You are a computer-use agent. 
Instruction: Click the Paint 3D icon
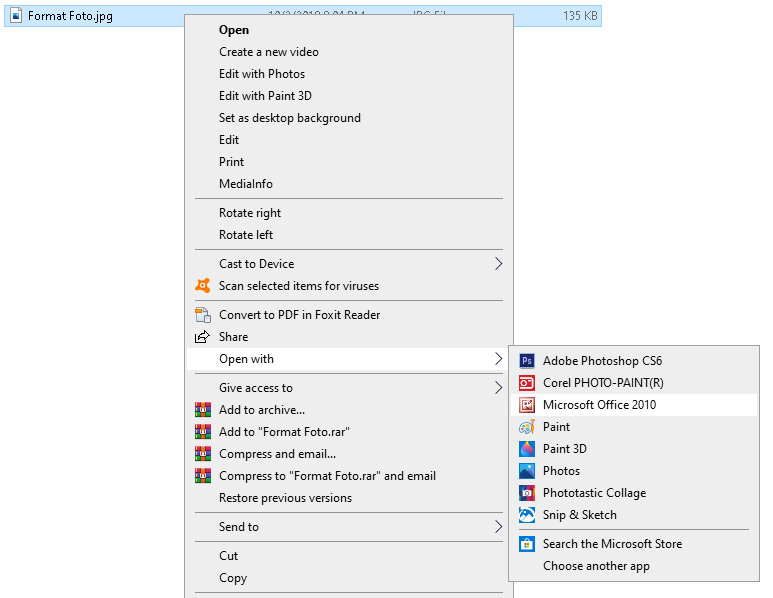point(527,449)
